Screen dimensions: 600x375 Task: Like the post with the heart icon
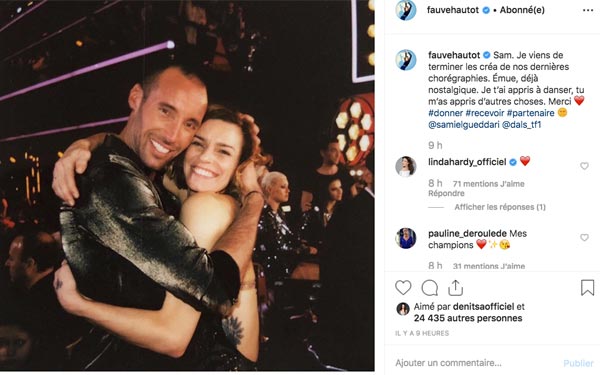tap(403, 287)
